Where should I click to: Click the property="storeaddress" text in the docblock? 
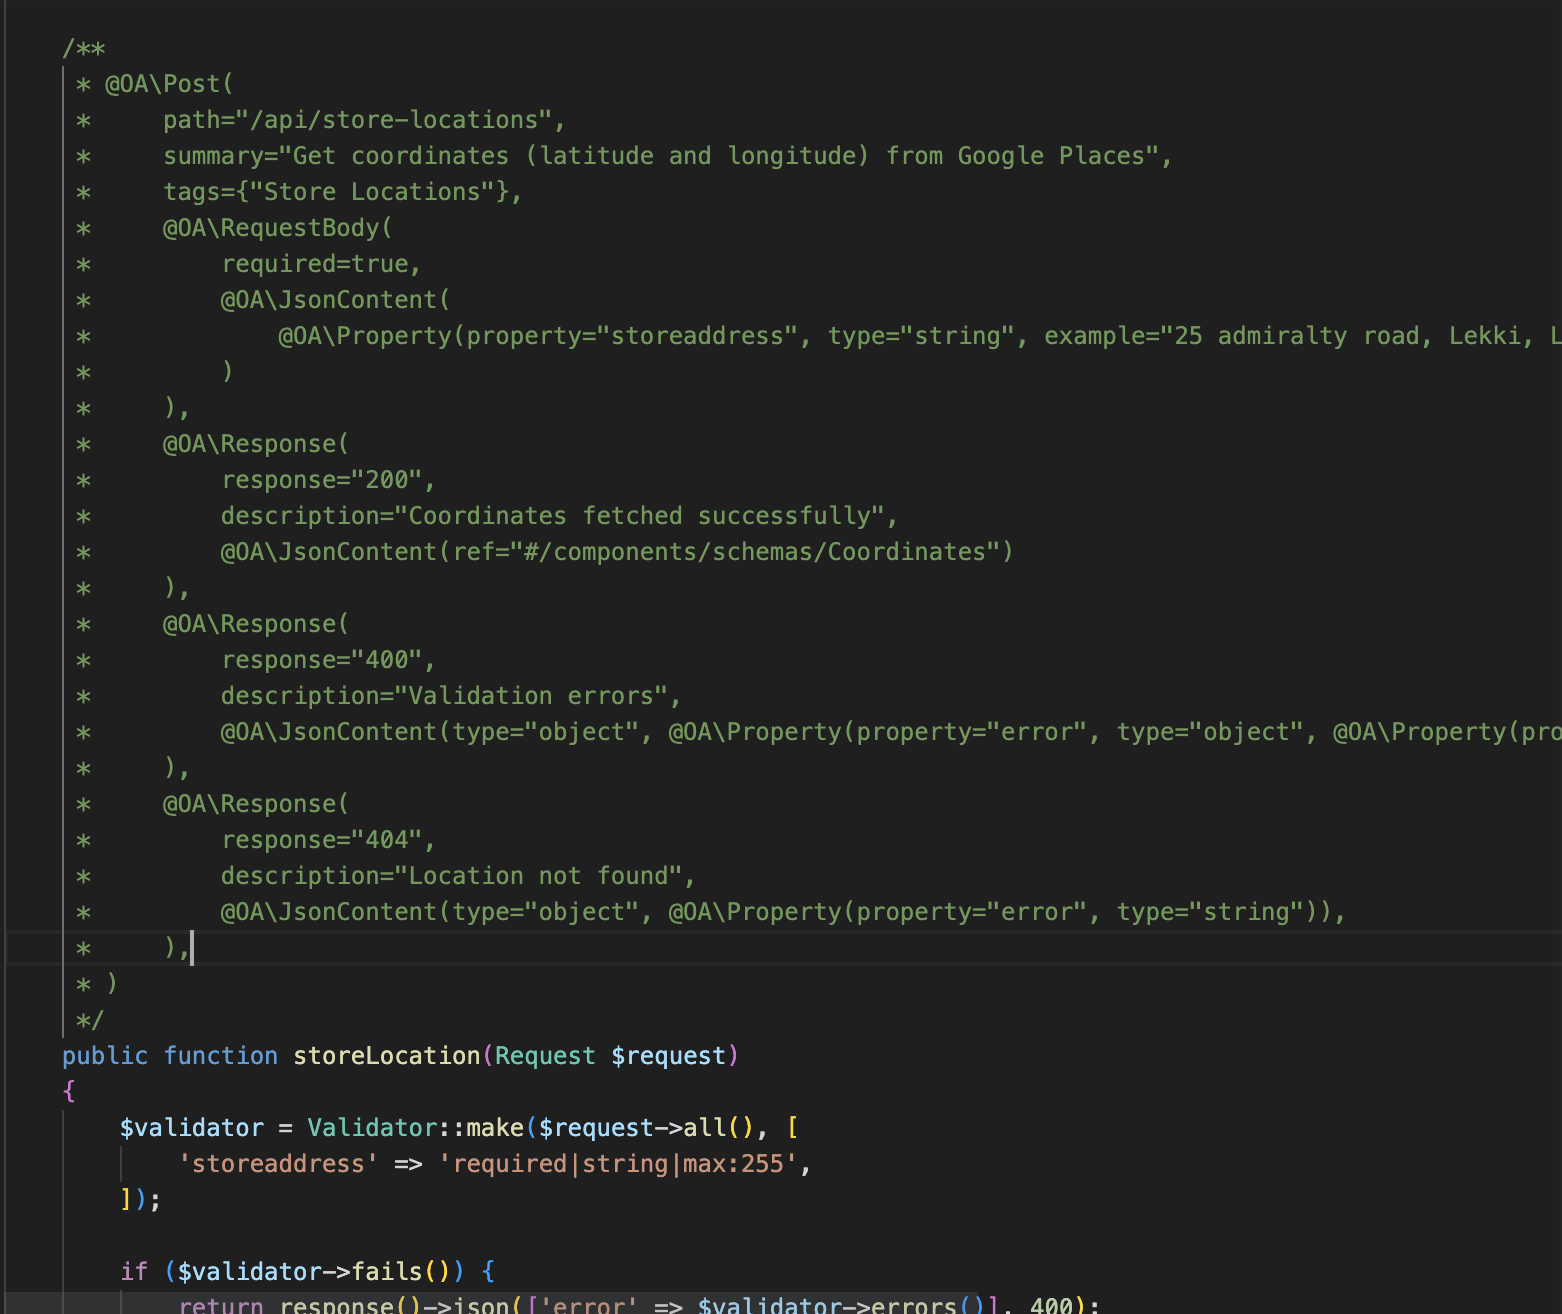632,336
